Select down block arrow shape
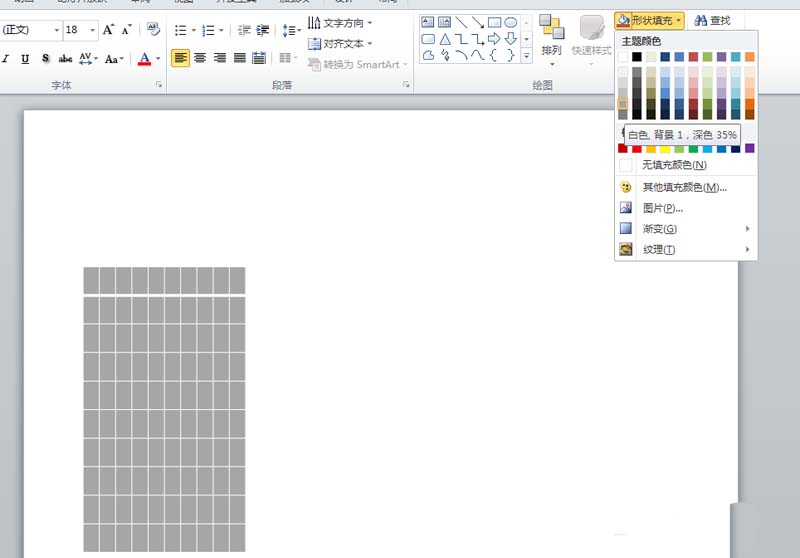The width and height of the screenshot is (800, 558). [x=510, y=39]
